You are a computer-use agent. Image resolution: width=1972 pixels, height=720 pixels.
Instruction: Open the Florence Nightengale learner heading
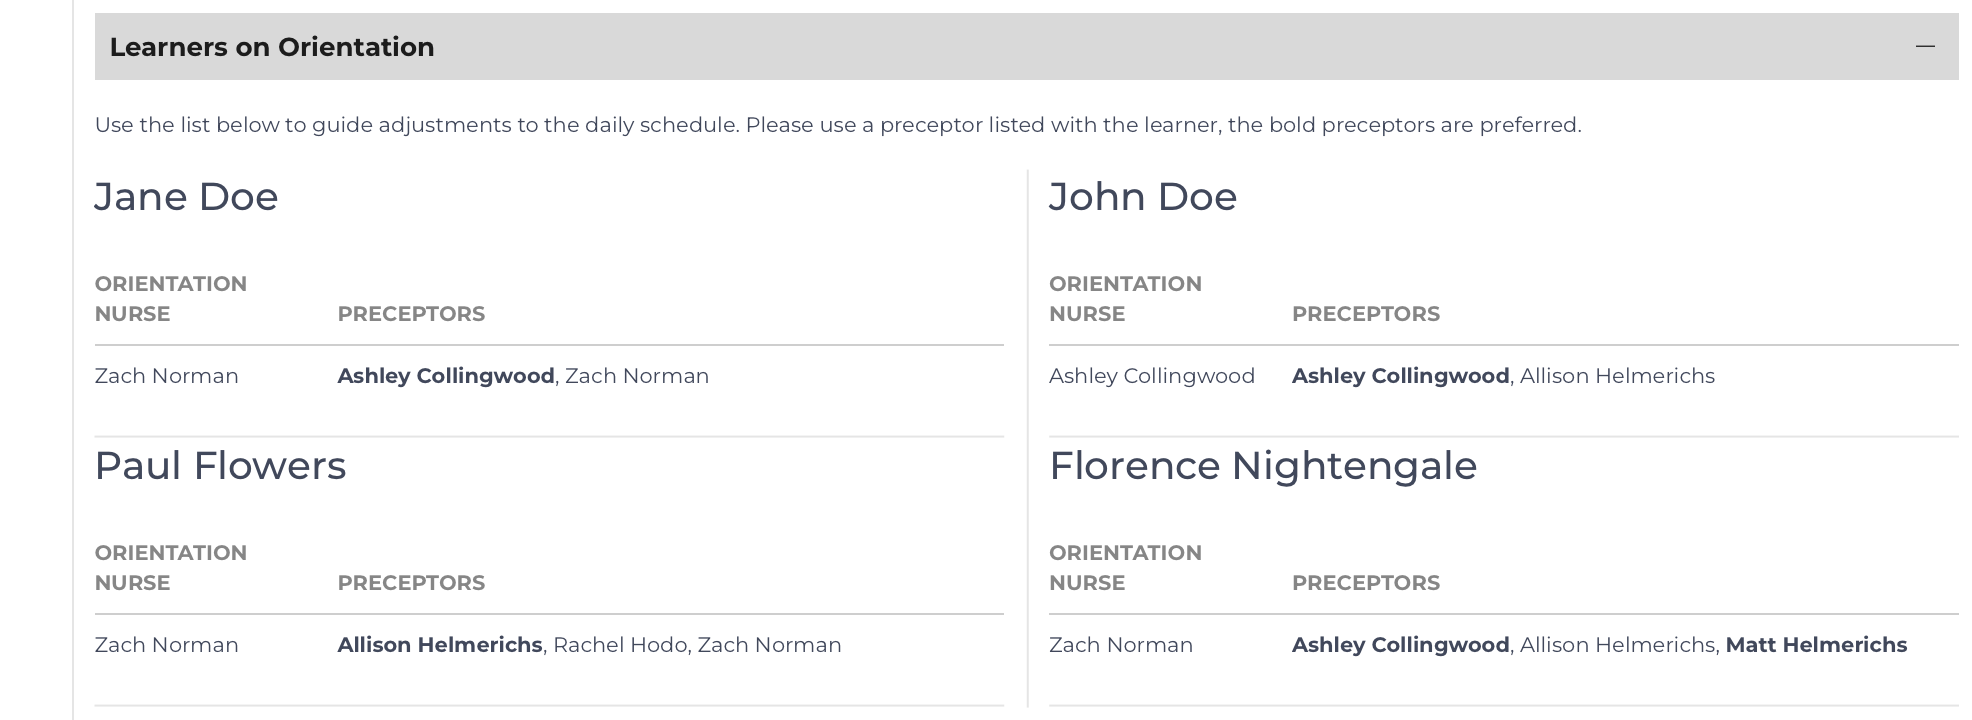(x=1262, y=466)
